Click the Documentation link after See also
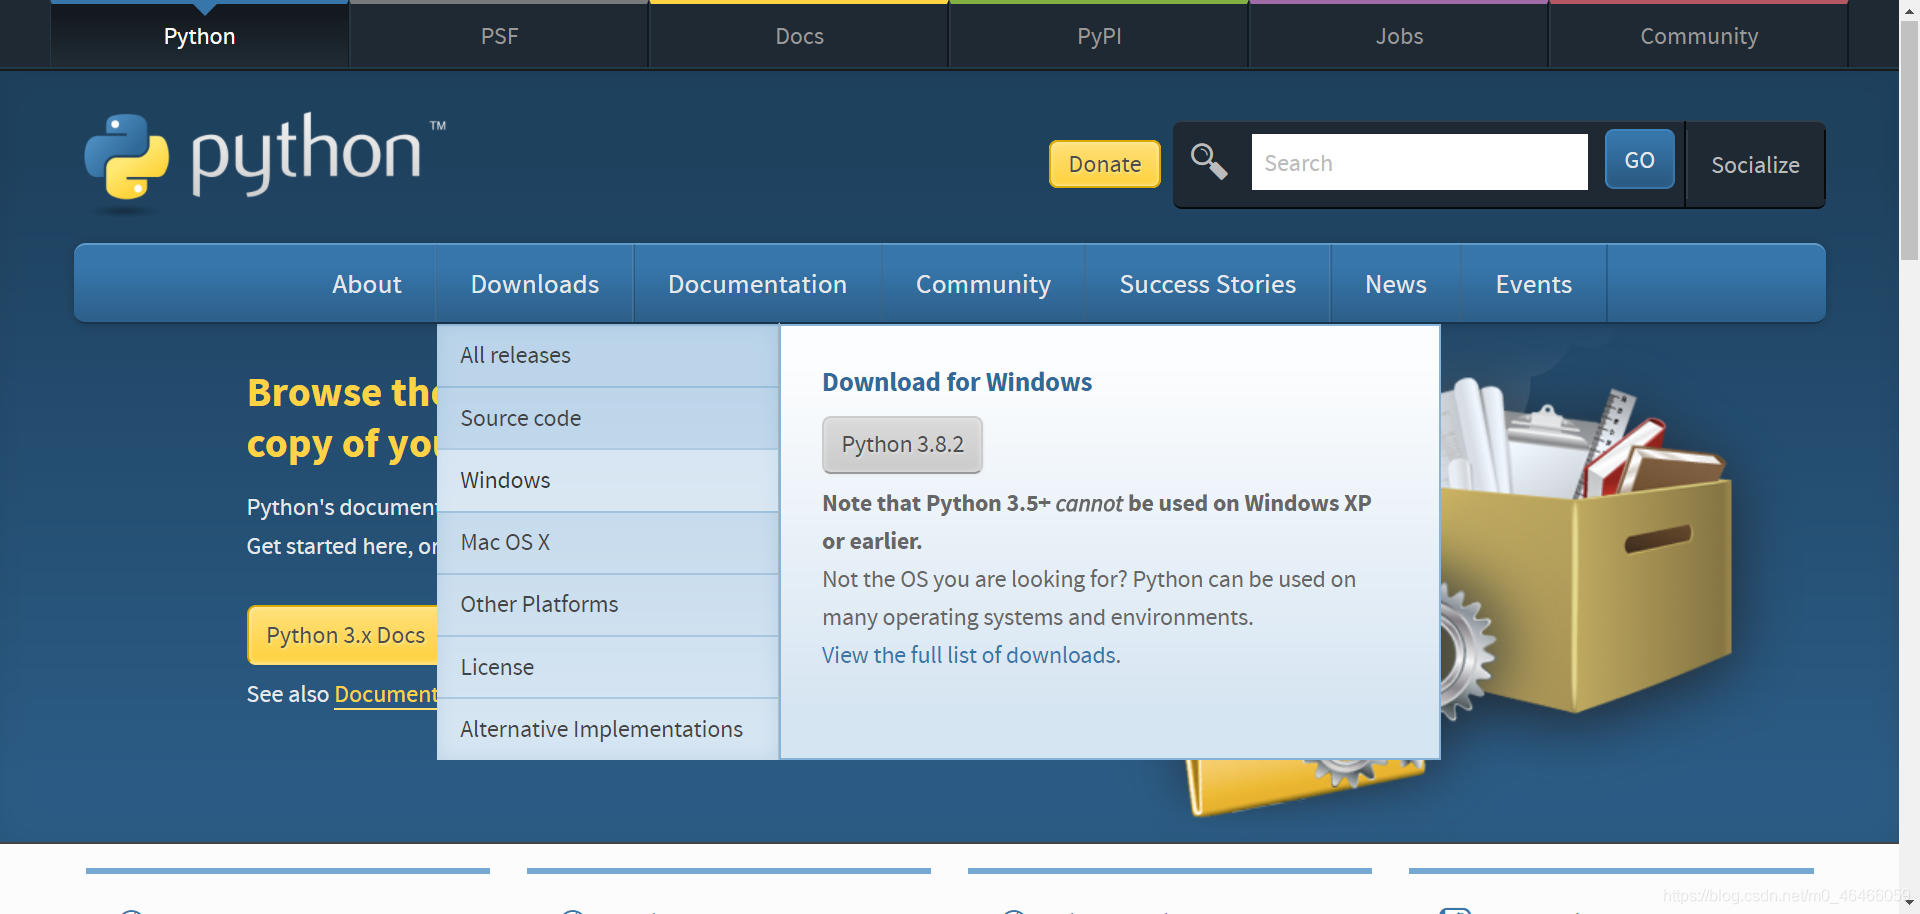 [x=386, y=694]
